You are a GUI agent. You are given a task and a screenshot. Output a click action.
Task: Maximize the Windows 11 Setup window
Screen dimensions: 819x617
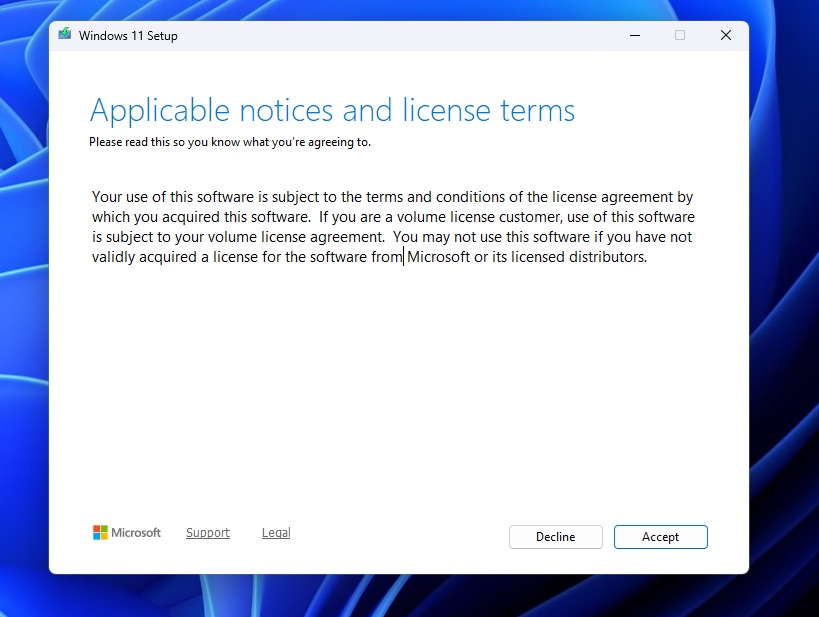tap(680, 35)
